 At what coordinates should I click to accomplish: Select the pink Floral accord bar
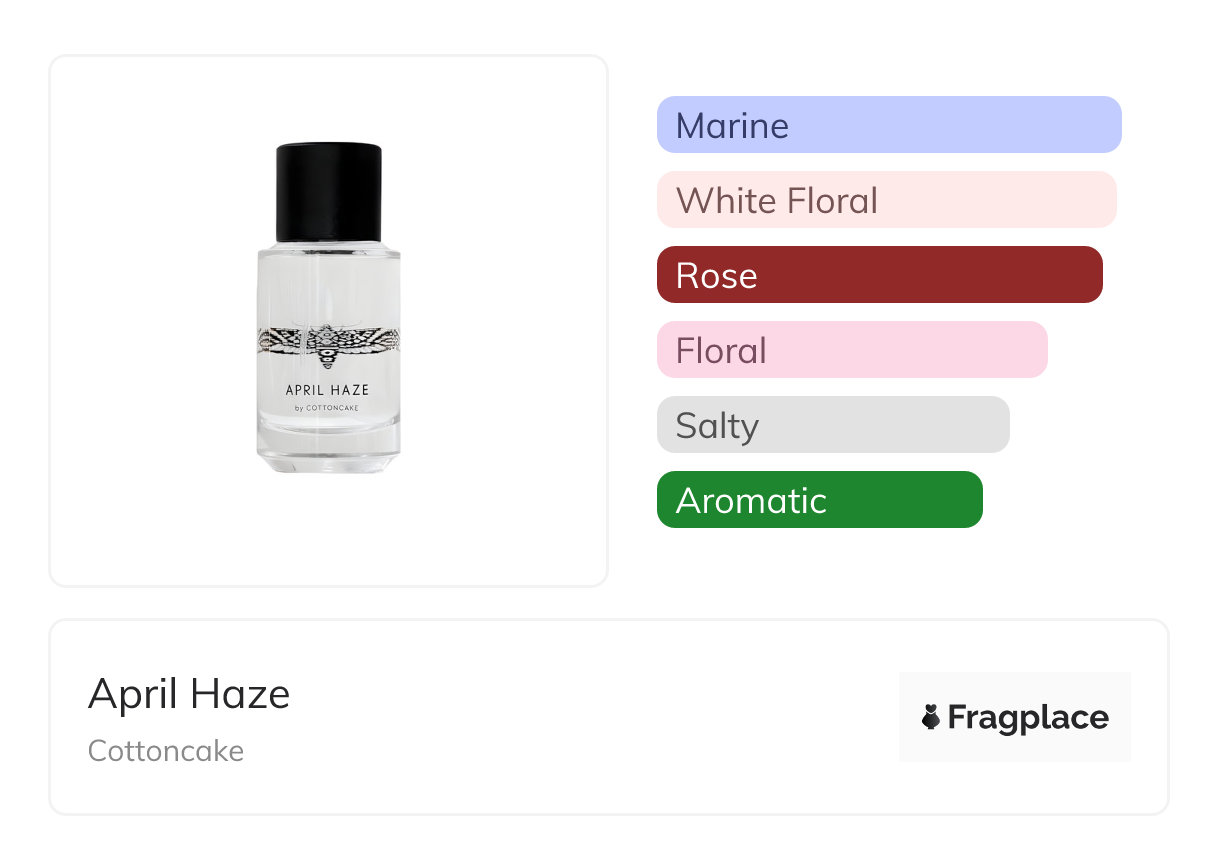point(851,350)
